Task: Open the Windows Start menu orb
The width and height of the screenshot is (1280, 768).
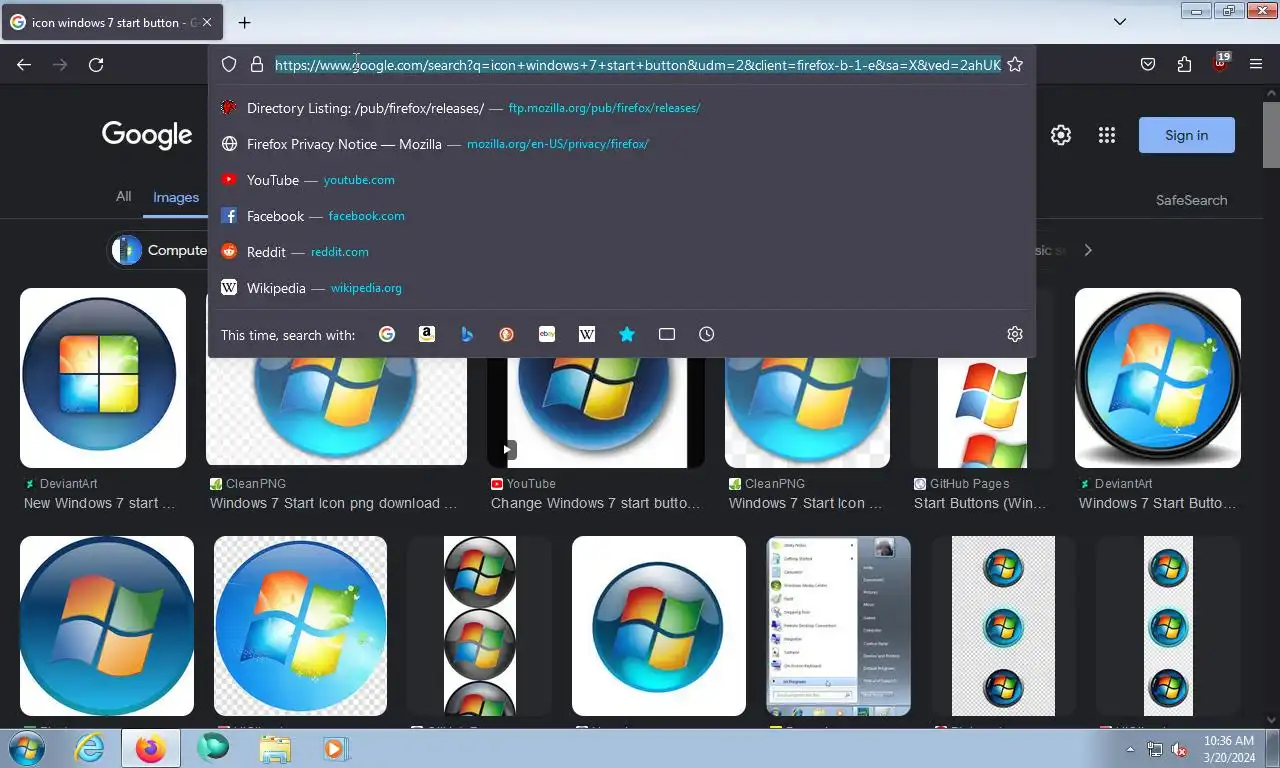Action: [27, 748]
